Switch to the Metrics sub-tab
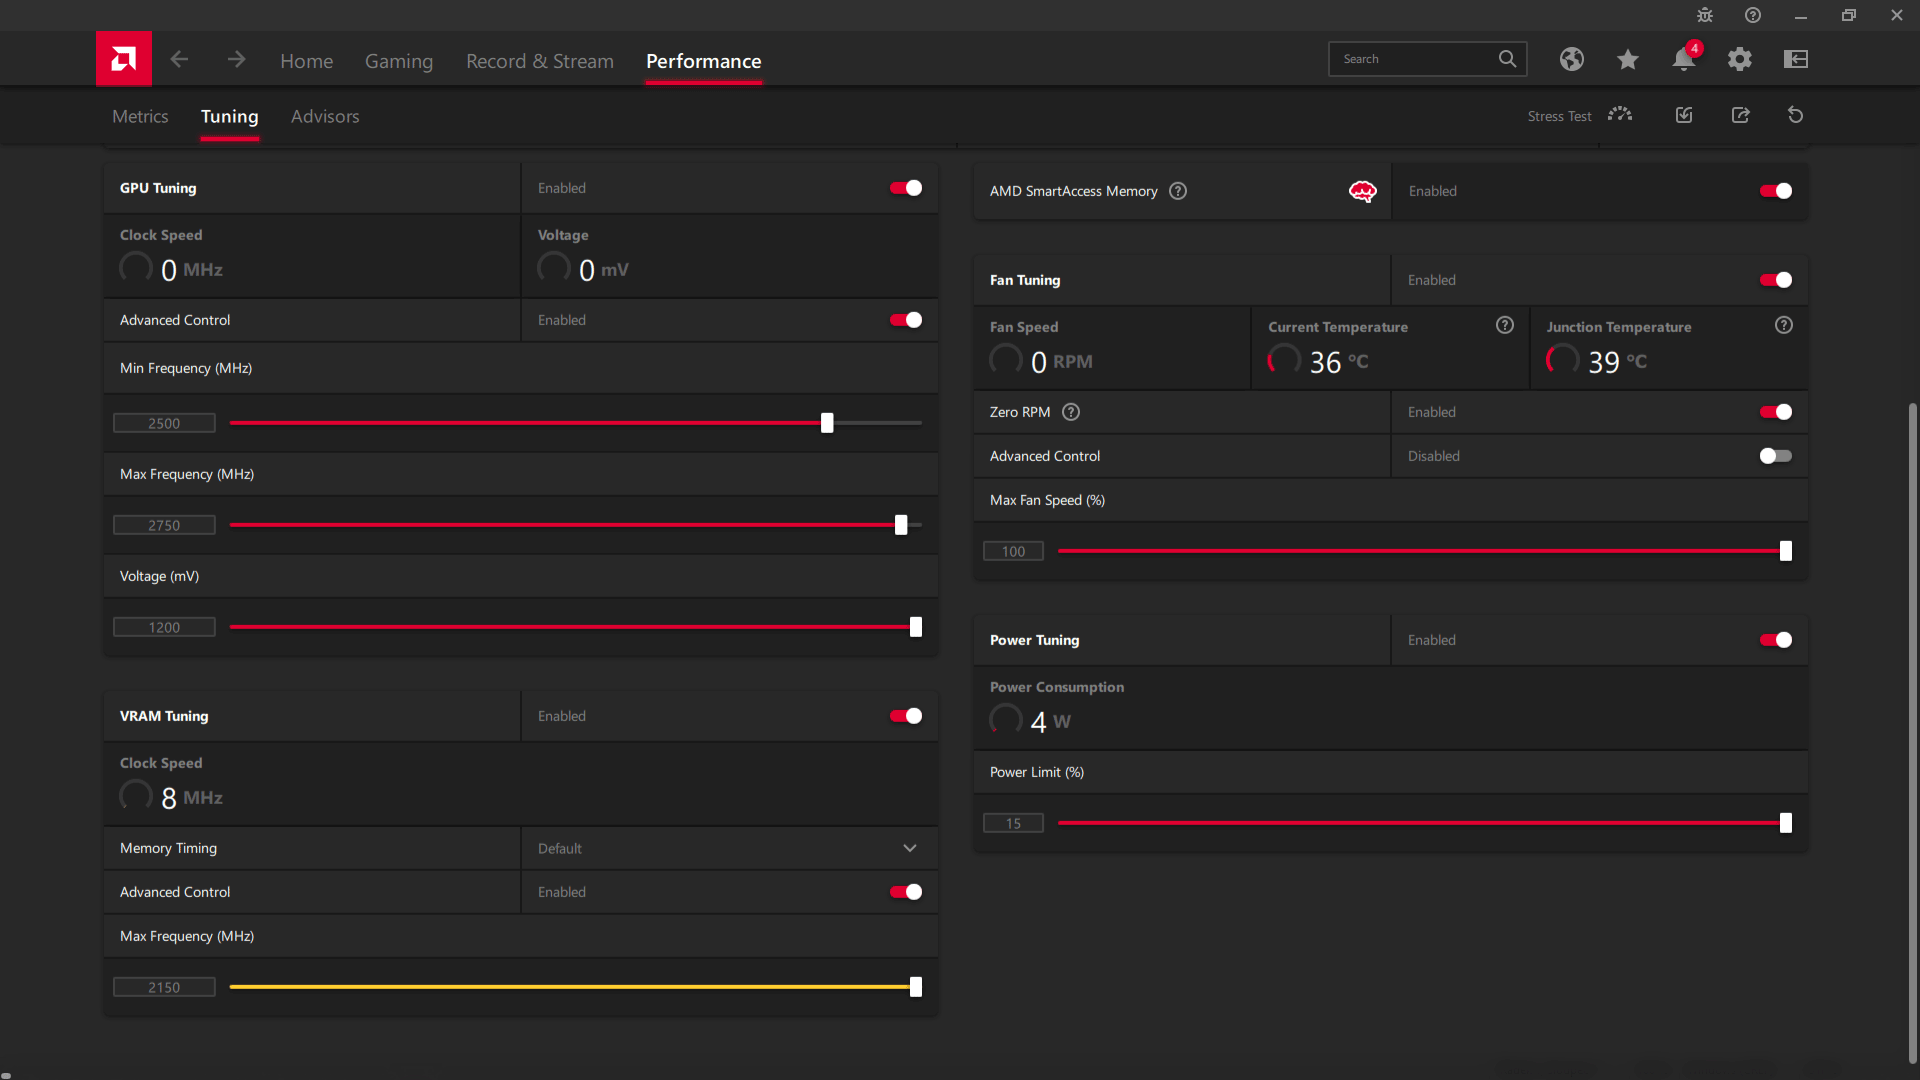Image resolution: width=1920 pixels, height=1080 pixels. [140, 116]
